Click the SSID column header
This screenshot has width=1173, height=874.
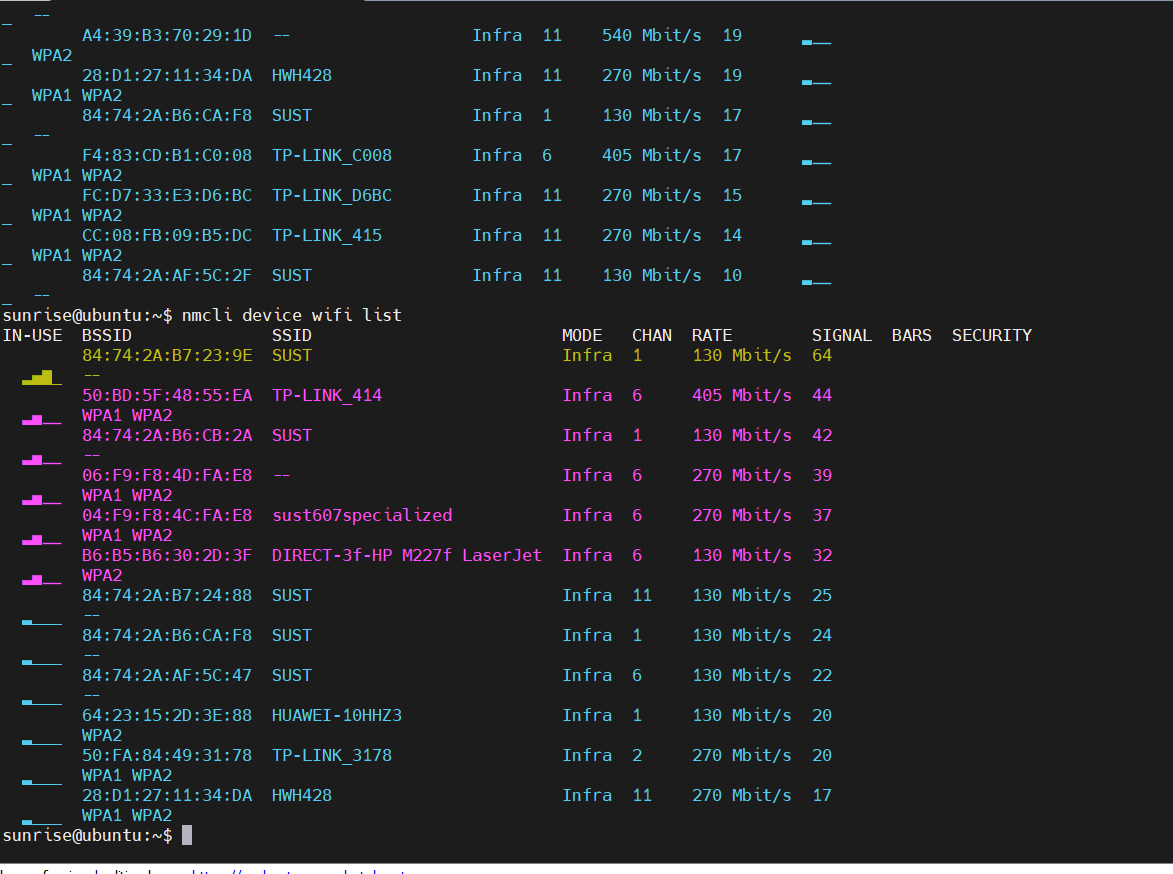[291, 335]
